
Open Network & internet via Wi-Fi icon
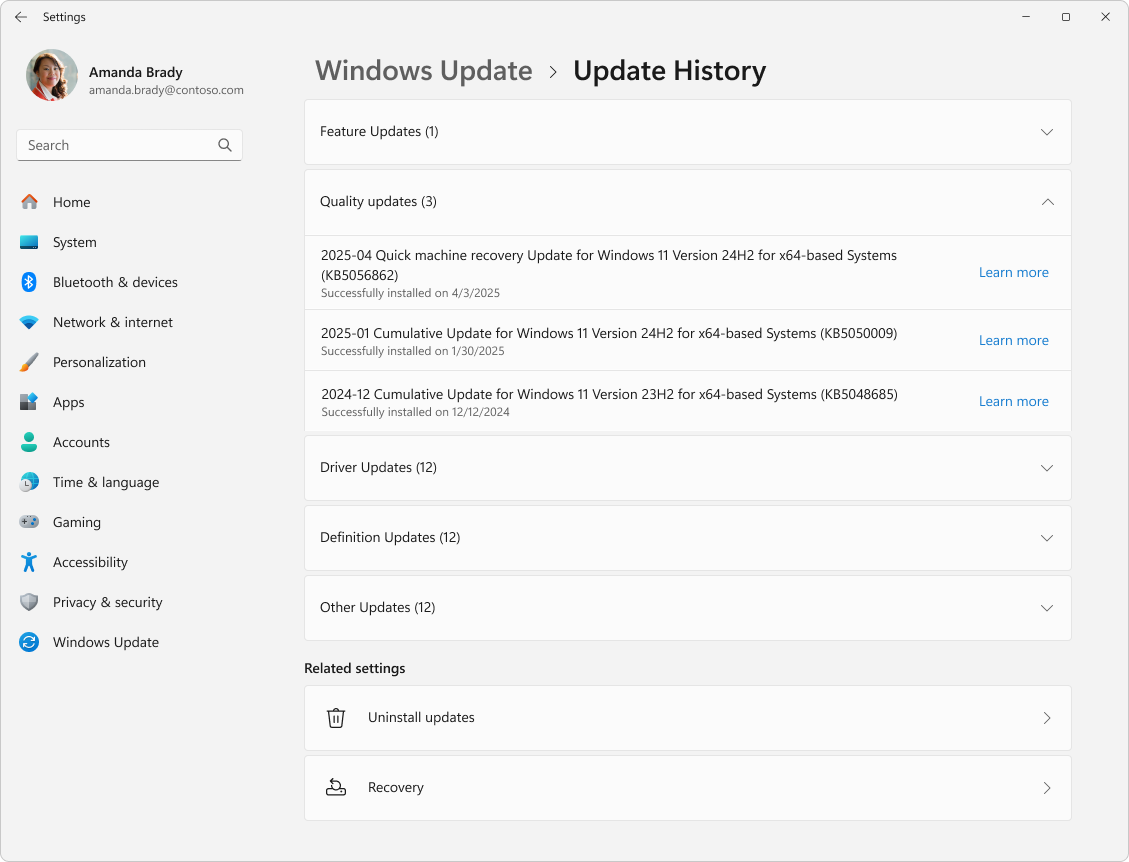click(x=29, y=322)
